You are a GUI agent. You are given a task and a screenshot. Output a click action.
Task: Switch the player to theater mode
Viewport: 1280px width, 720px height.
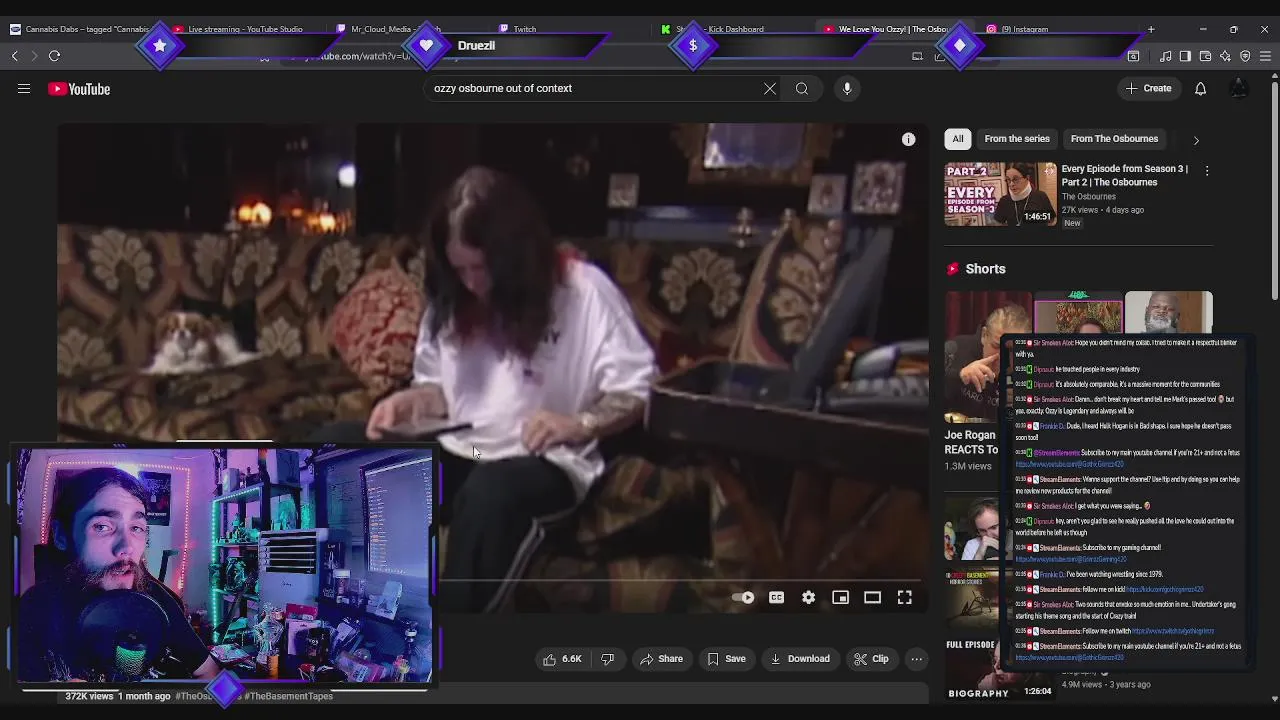[872, 598]
